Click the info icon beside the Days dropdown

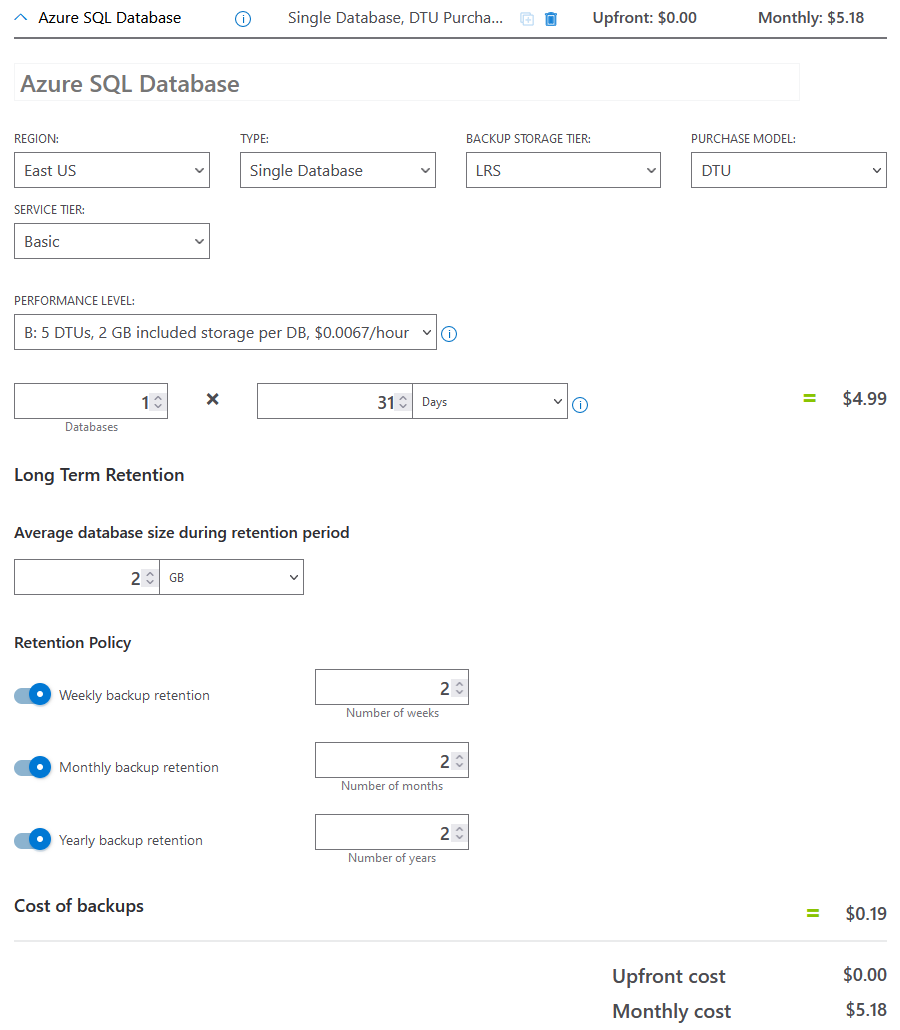coord(580,405)
